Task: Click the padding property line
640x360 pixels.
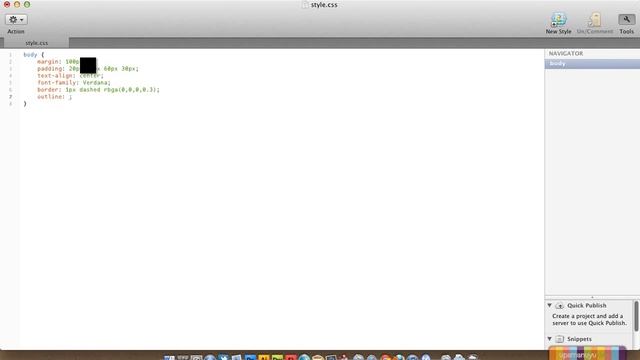Action: (x=88, y=69)
